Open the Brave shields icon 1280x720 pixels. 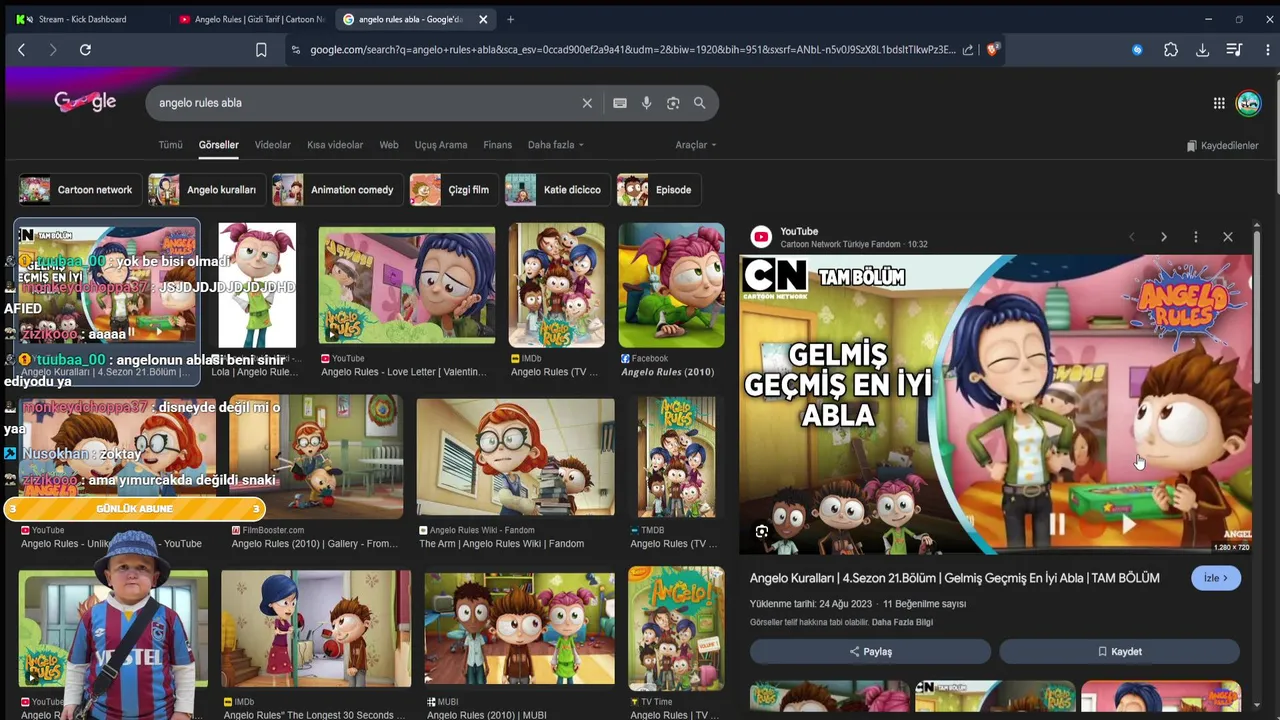(x=992, y=49)
